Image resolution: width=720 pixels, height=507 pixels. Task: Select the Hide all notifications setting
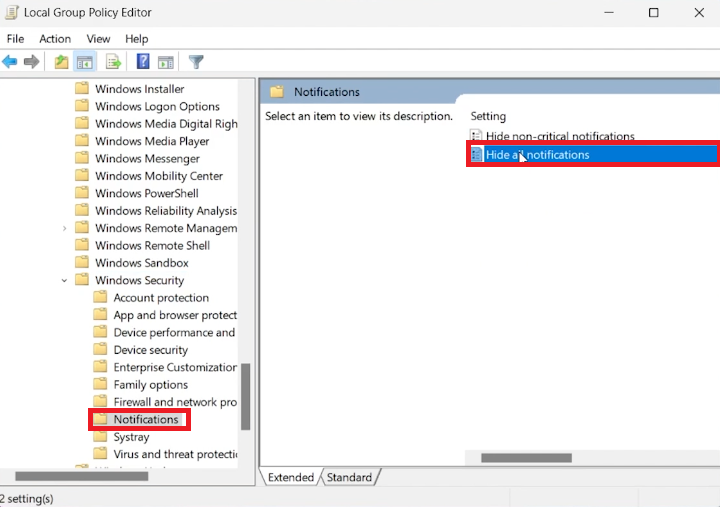tap(593, 154)
